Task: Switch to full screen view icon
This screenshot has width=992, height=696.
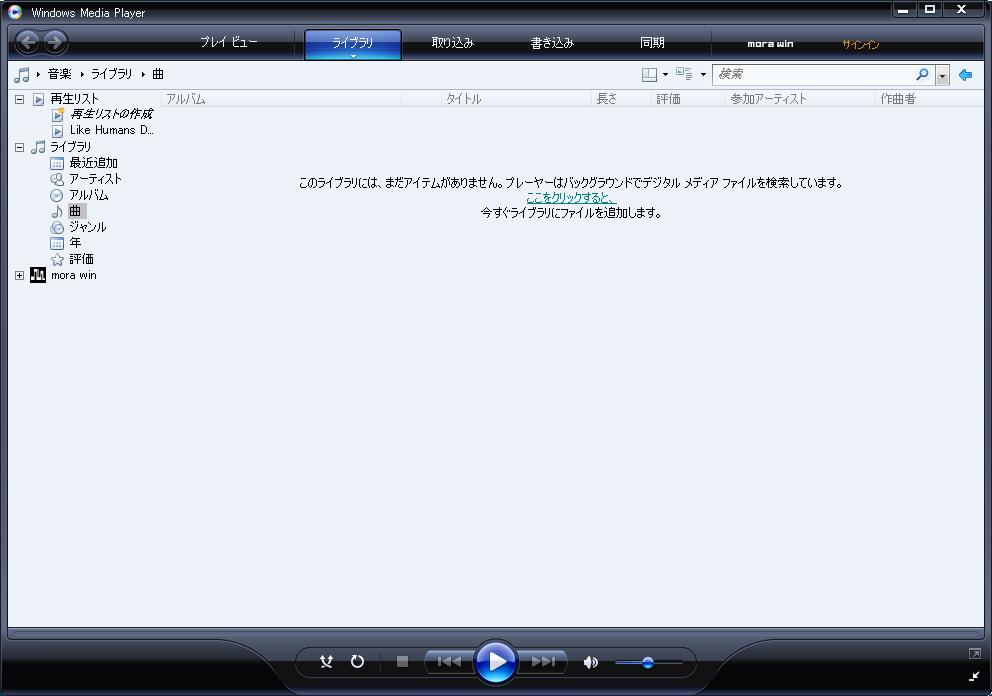Action: [974, 654]
